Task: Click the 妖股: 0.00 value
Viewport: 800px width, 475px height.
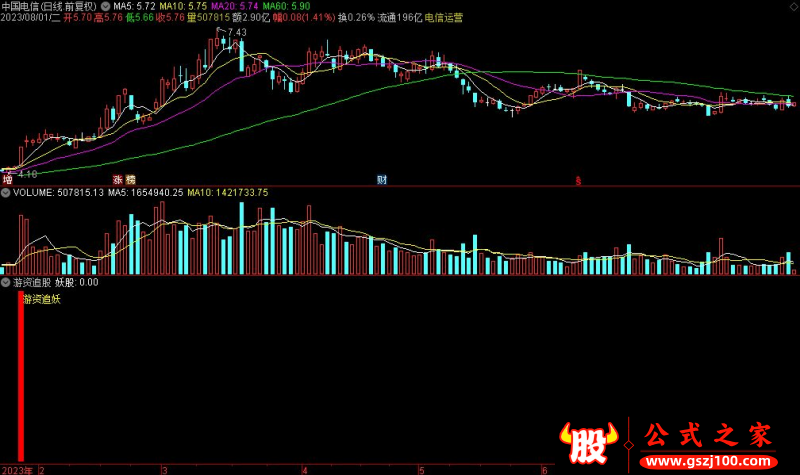Action: point(77,283)
